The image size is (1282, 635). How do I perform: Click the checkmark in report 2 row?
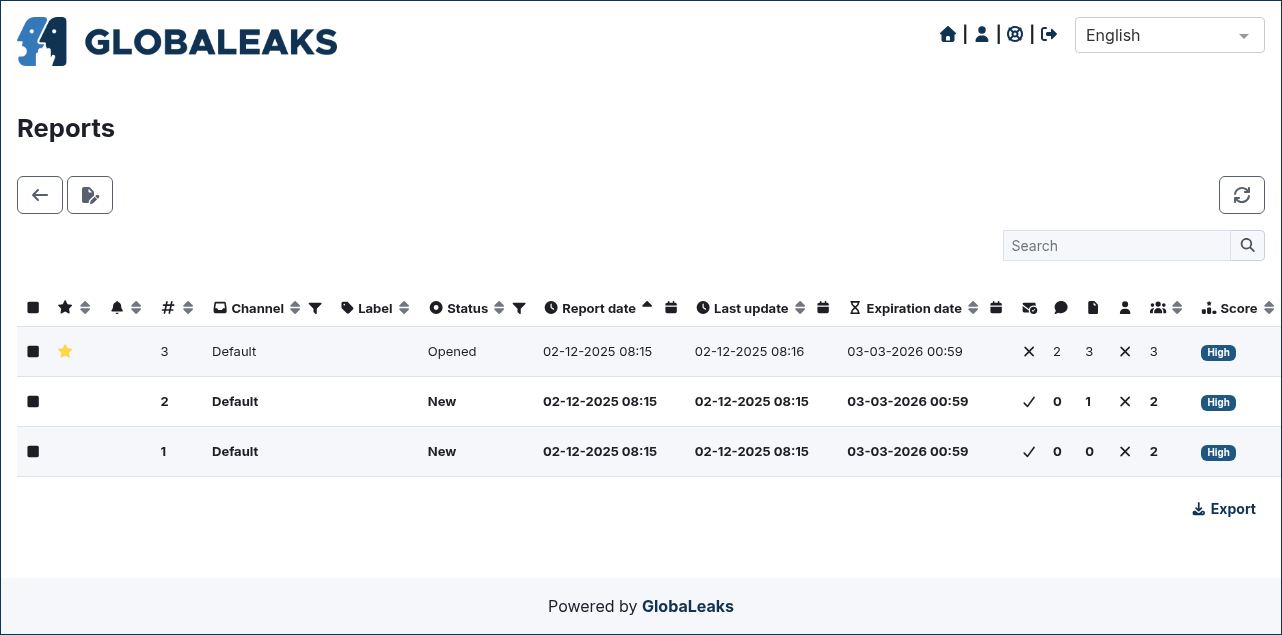click(x=1029, y=402)
